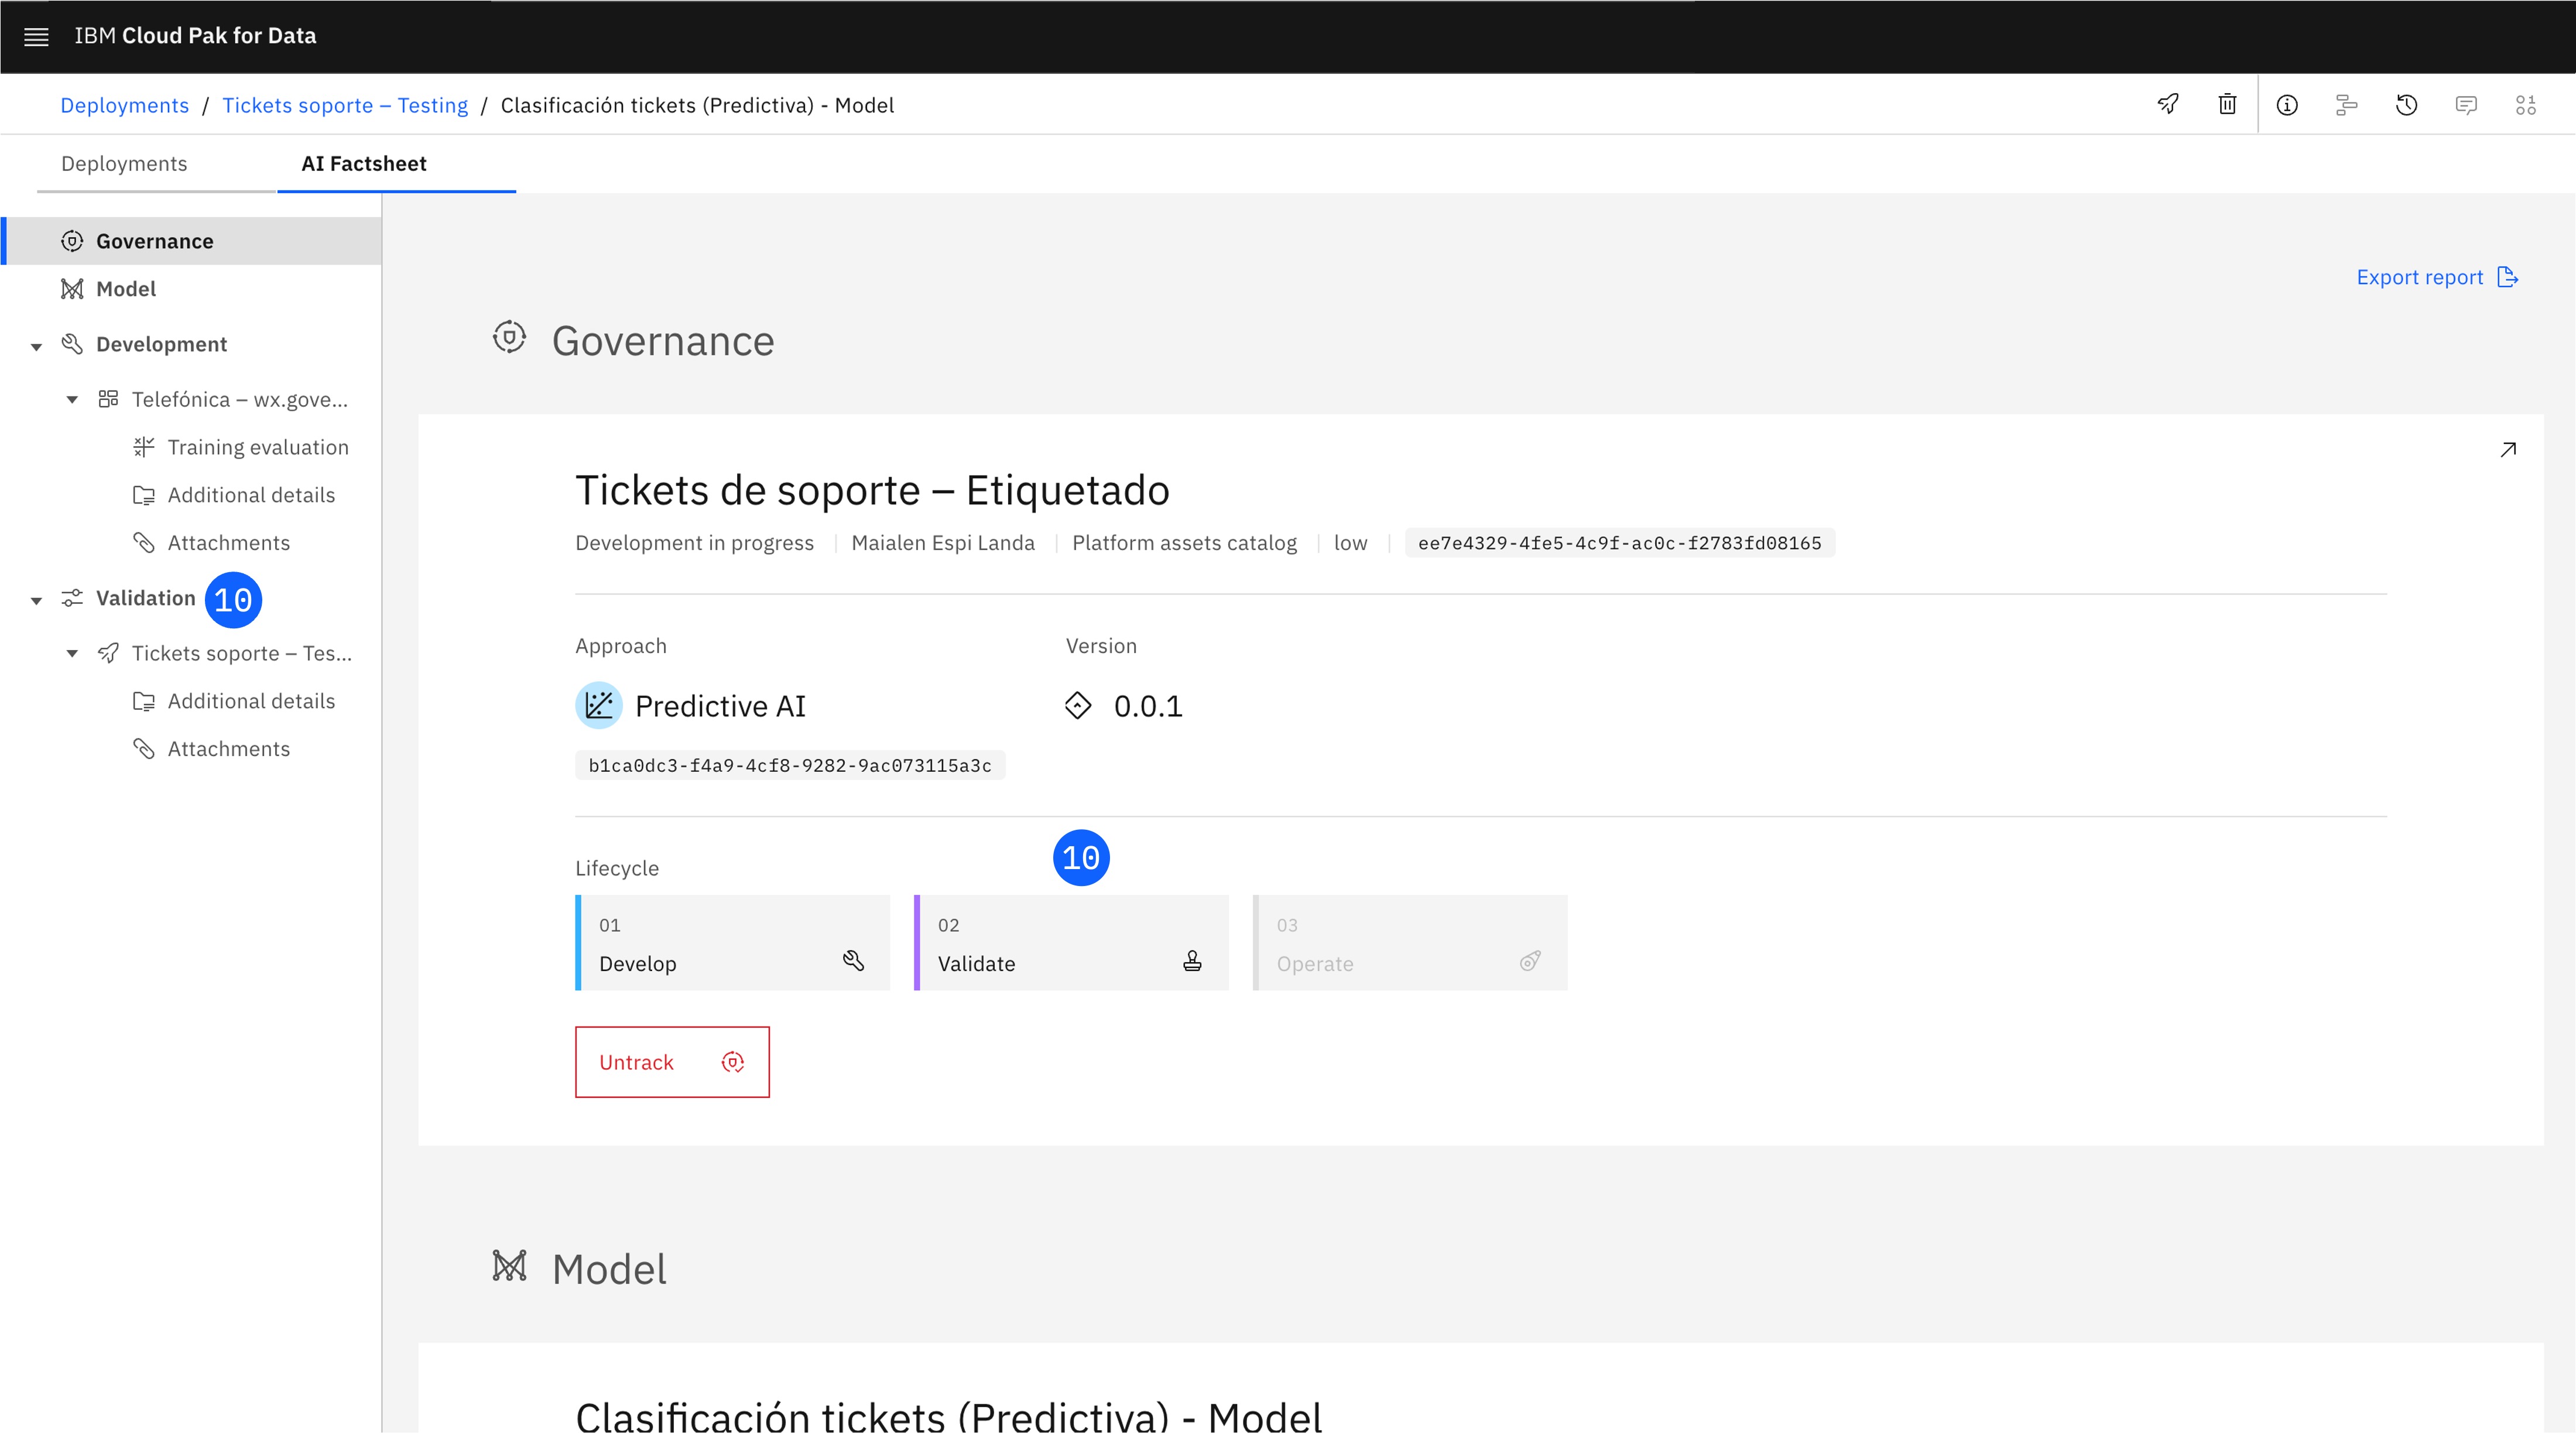Click the version diamond icon
This screenshot has height=1433, width=2576.
point(1078,705)
